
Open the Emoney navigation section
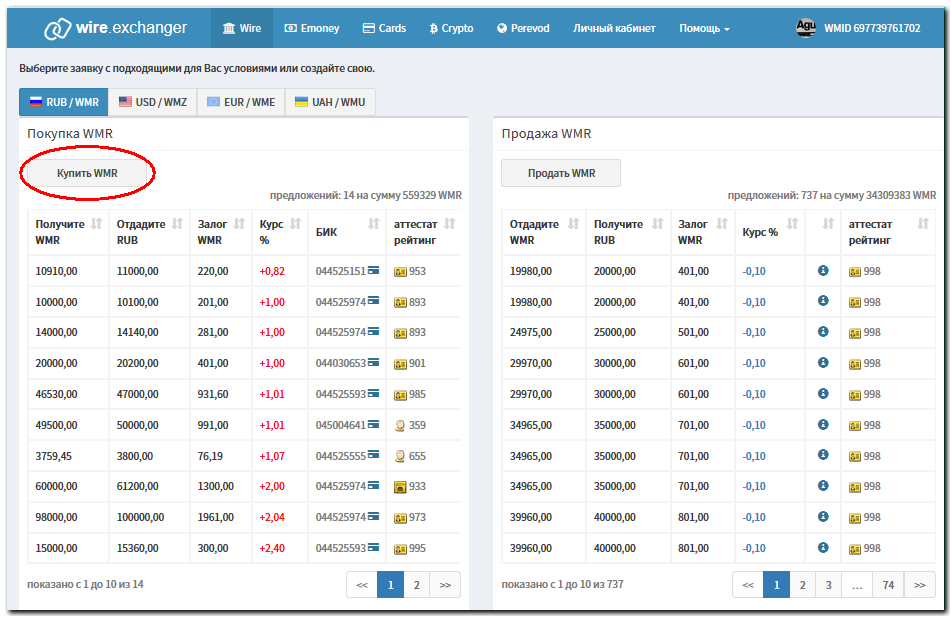pos(312,29)
